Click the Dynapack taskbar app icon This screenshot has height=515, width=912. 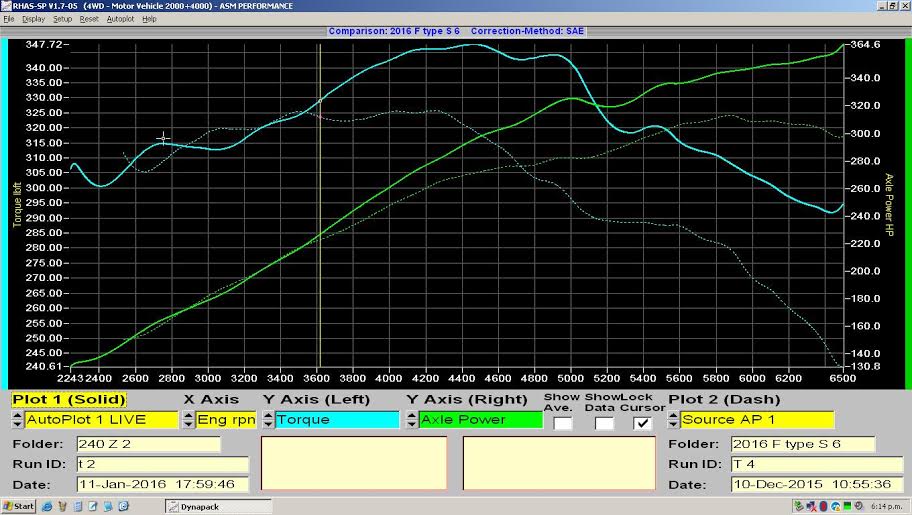[x=173, y=507]
